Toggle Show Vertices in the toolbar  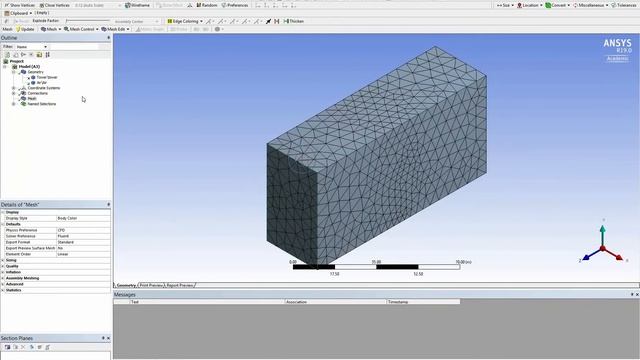[x=20, y=5]
